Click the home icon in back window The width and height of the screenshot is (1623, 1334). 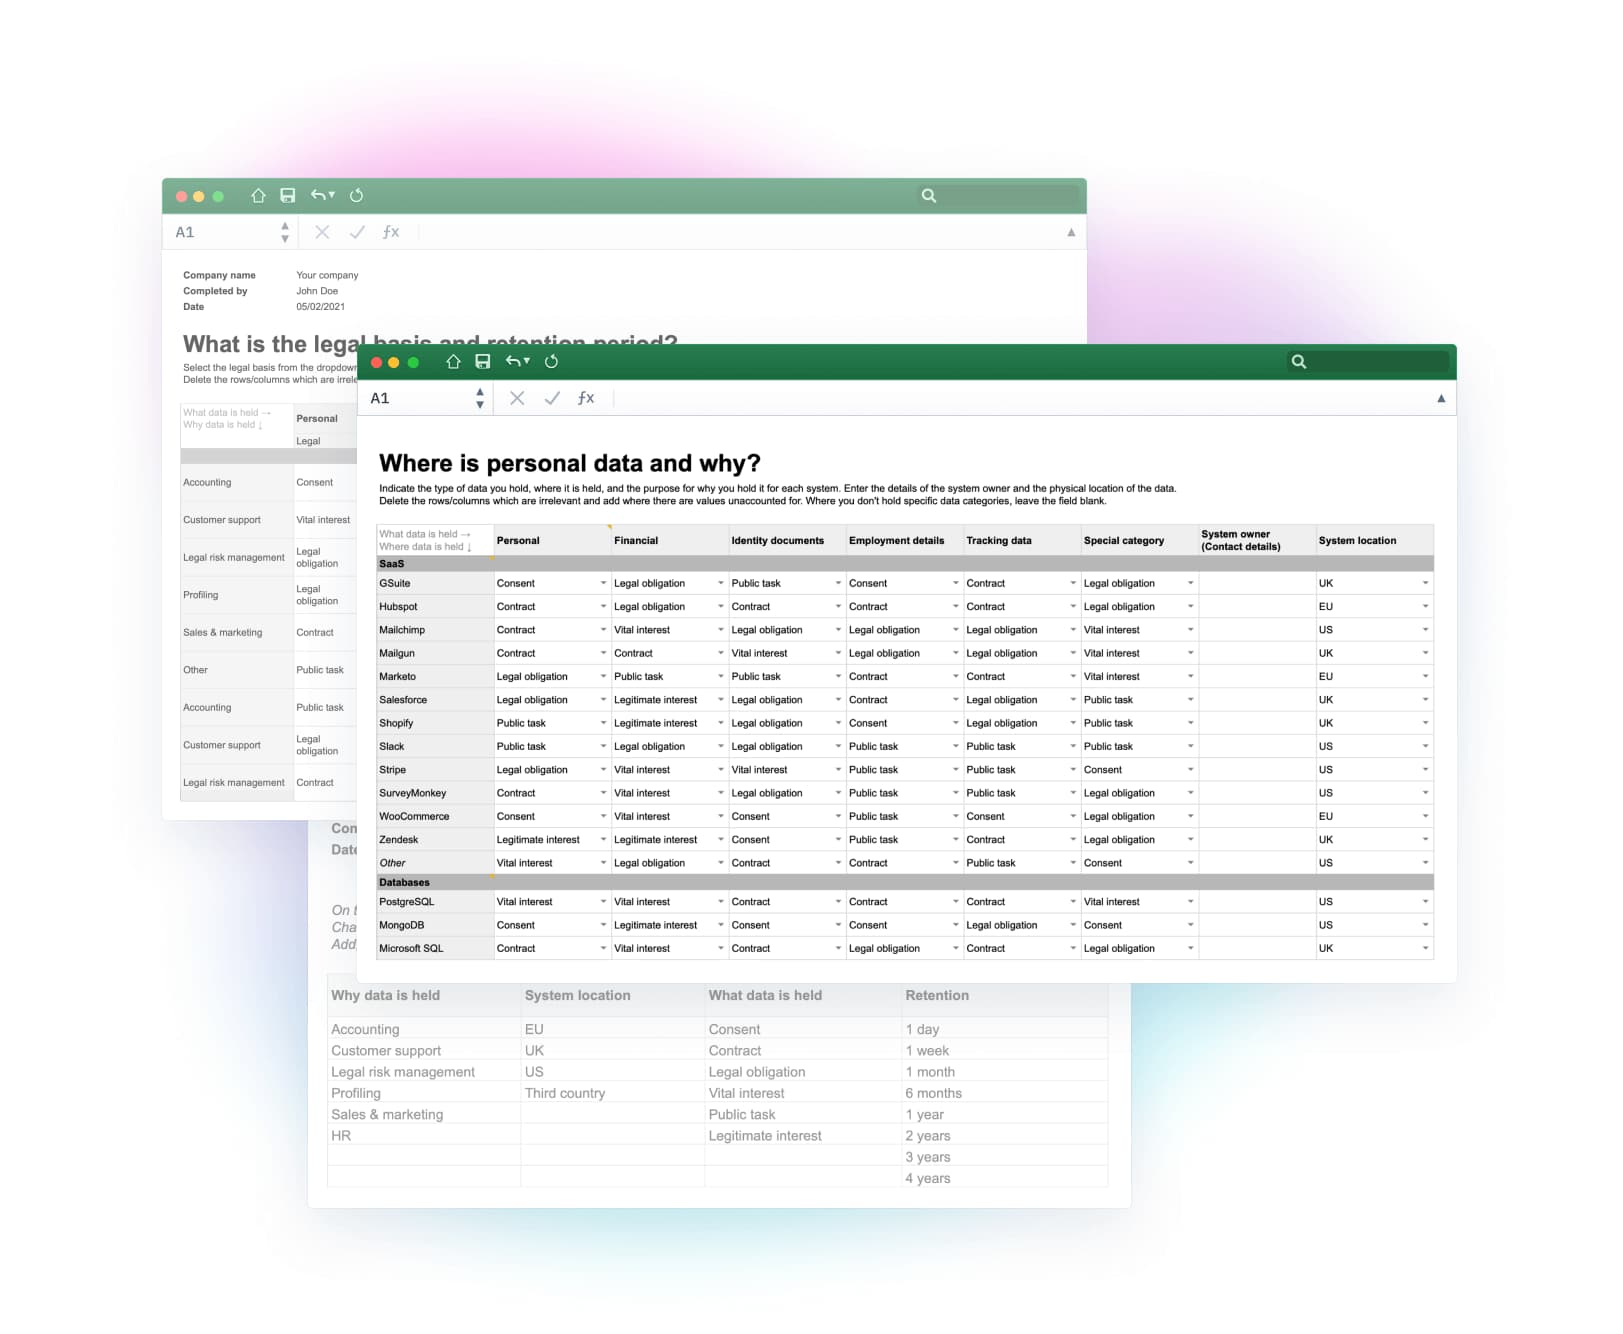(x=258, y=196)
